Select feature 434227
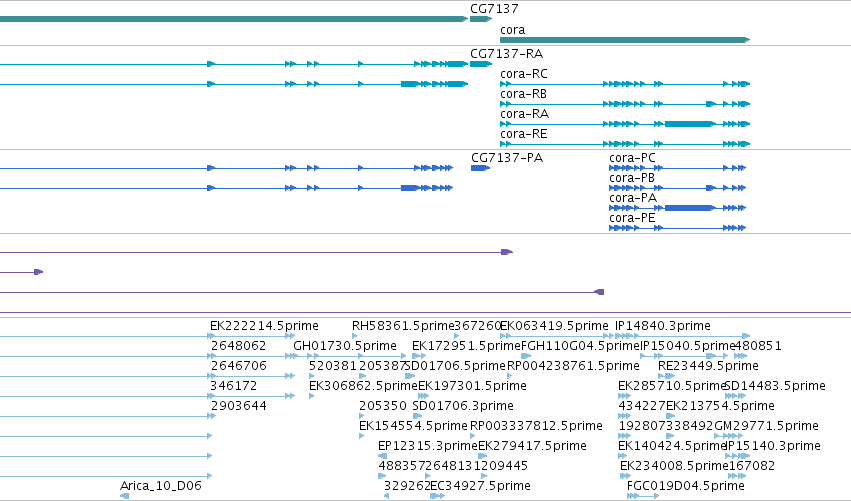The width and height of the screenshot is (851, 501). coord(642,407)
